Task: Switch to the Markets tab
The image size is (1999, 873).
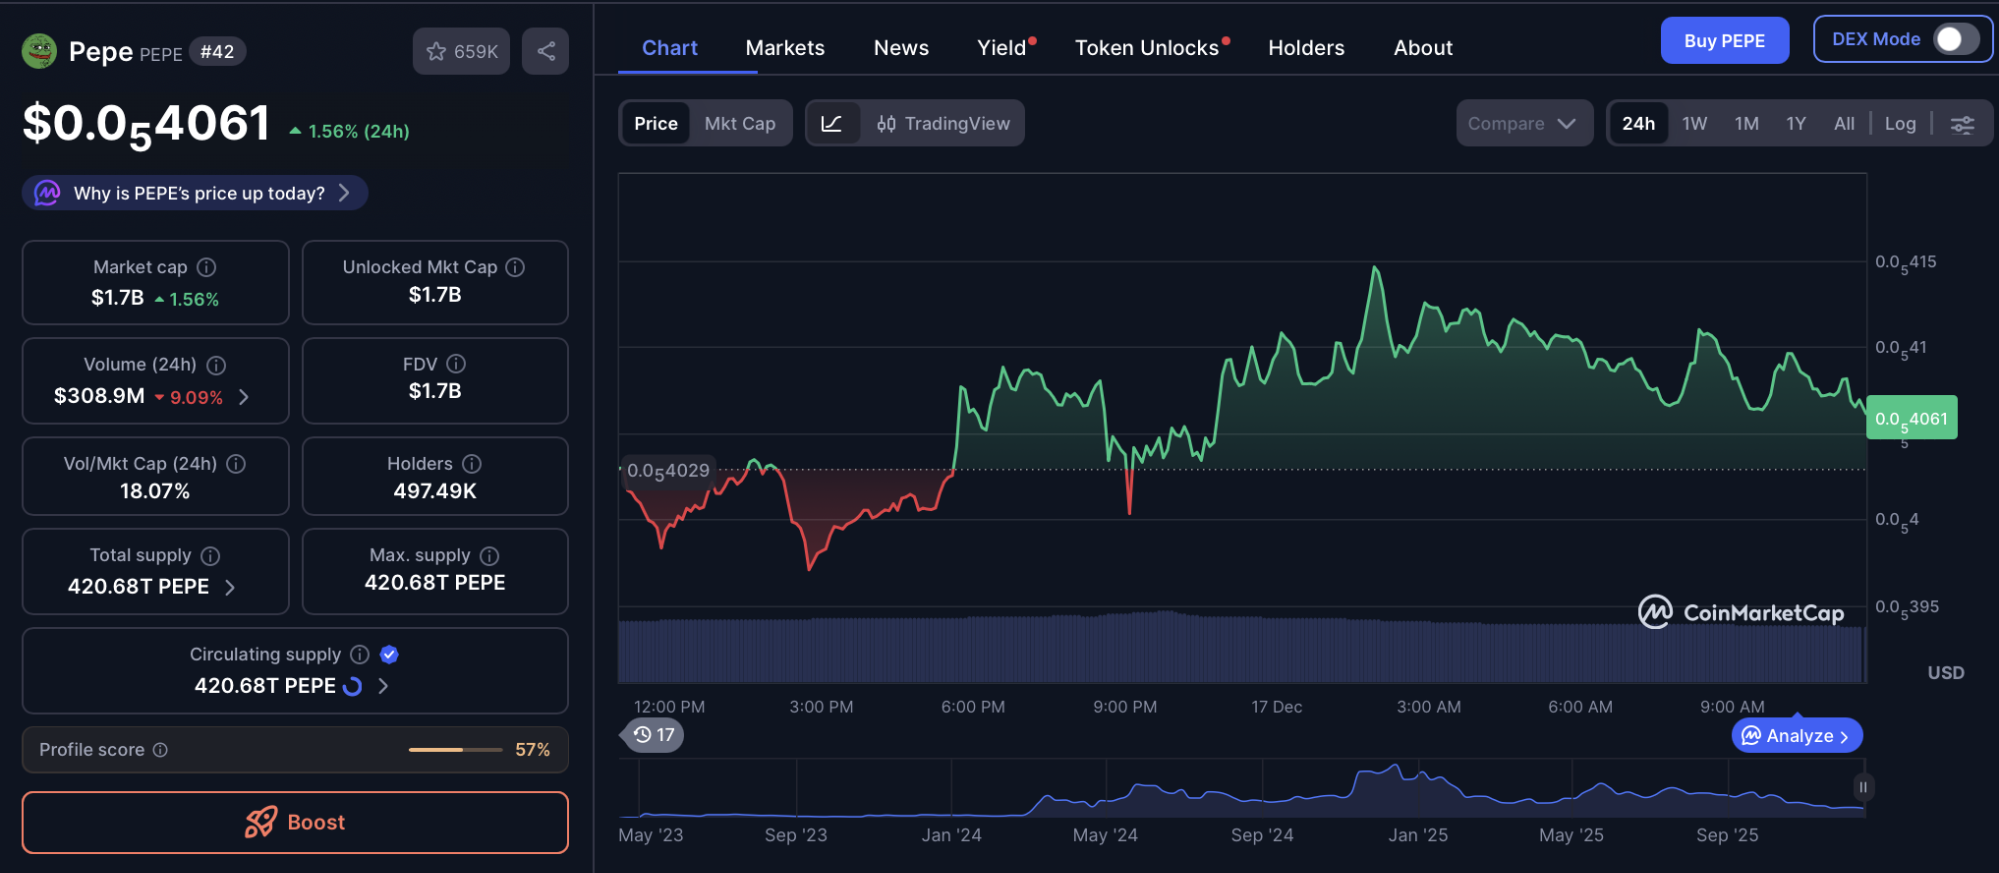Action: (785, 48)
